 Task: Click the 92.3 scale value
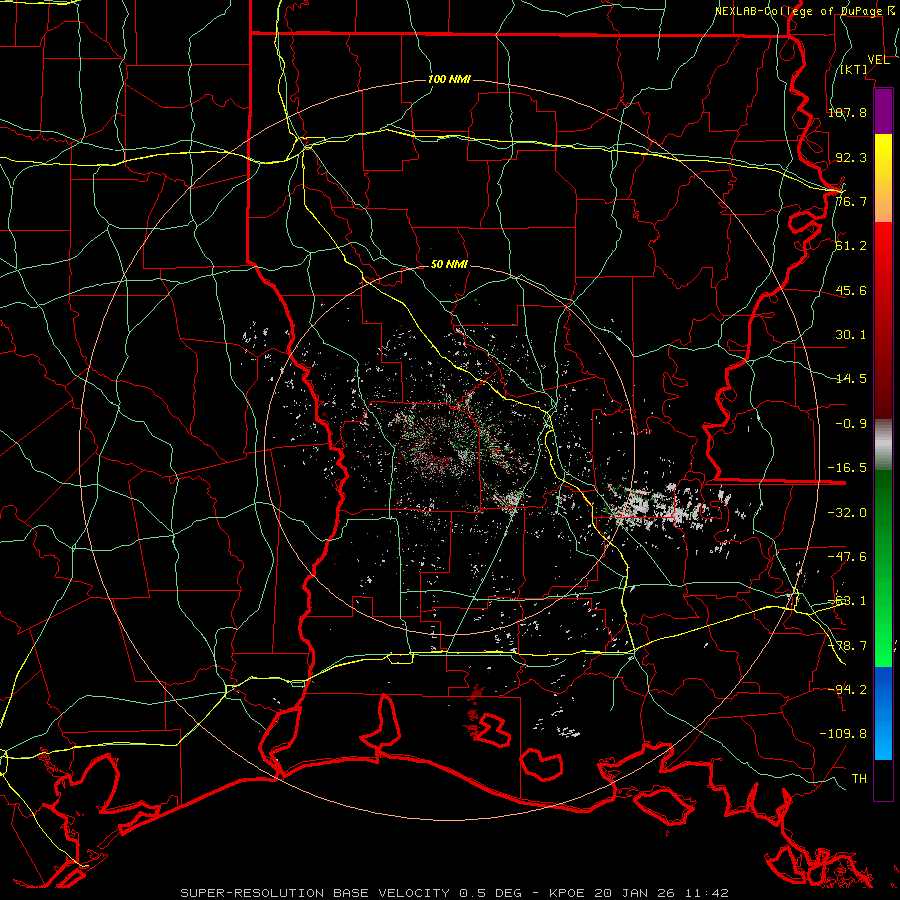[x=851, y=157]
